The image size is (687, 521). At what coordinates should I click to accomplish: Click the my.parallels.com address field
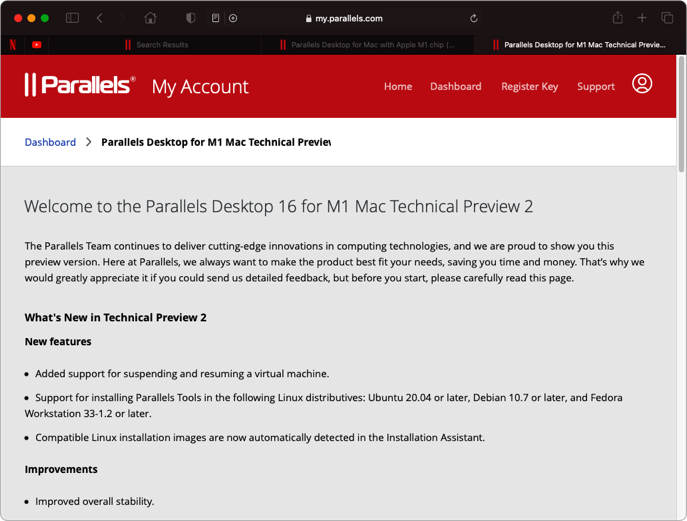344,18
